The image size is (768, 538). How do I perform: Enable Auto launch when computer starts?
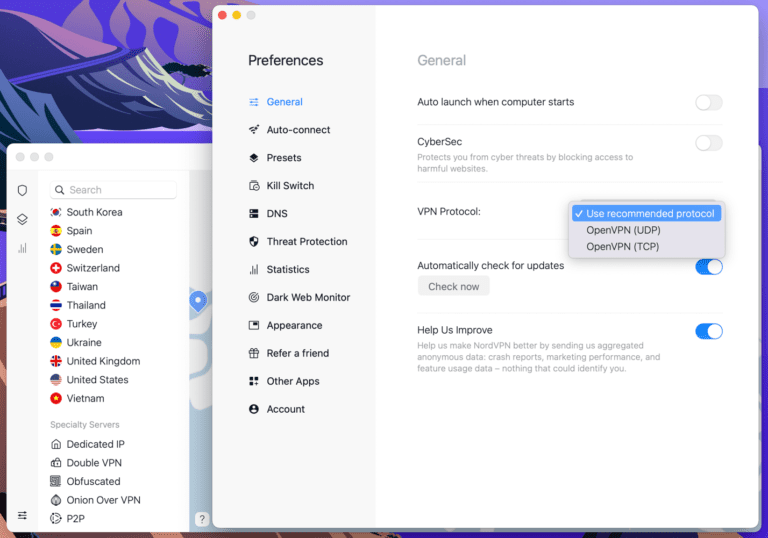click(x=708, y=102)
